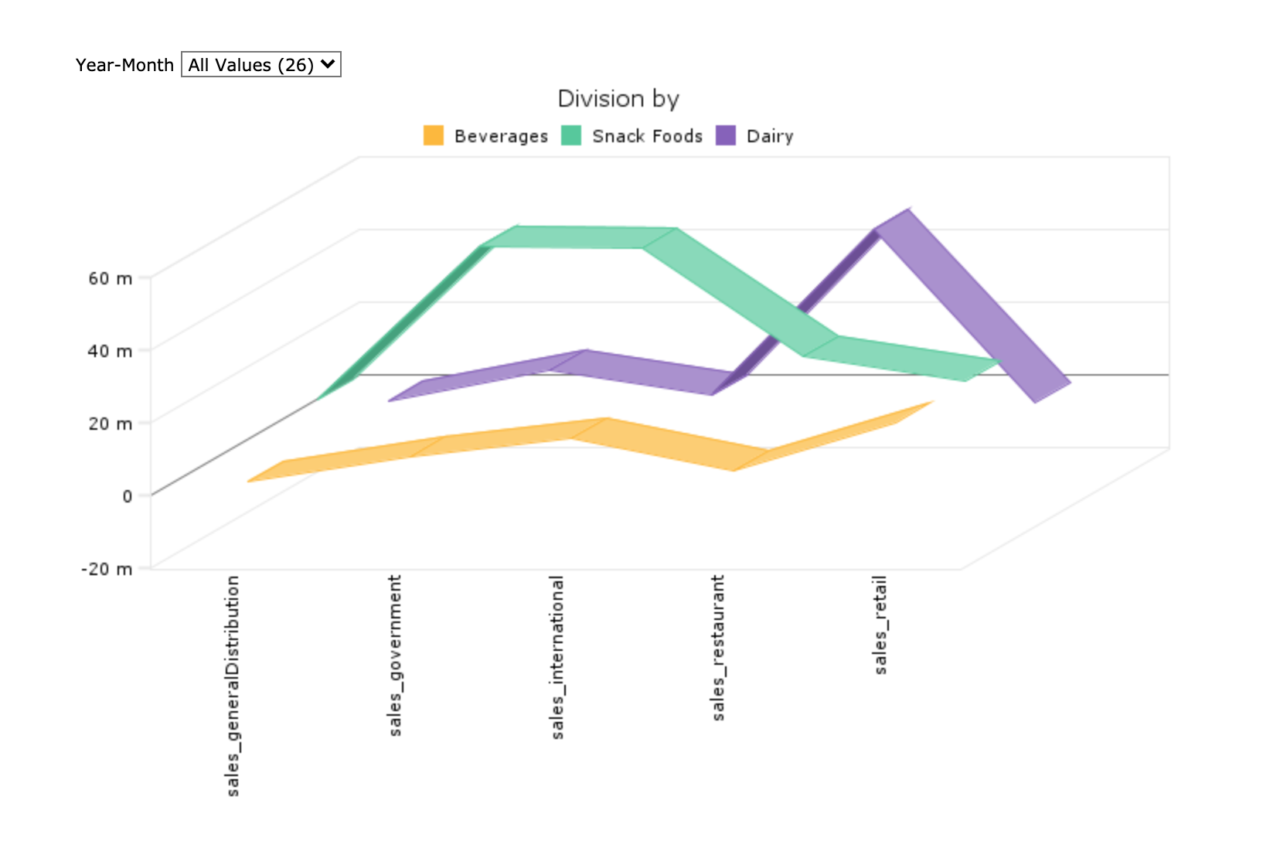Click the sales_international axis label
Viewport: 1280px width, 858px height.
557,656
